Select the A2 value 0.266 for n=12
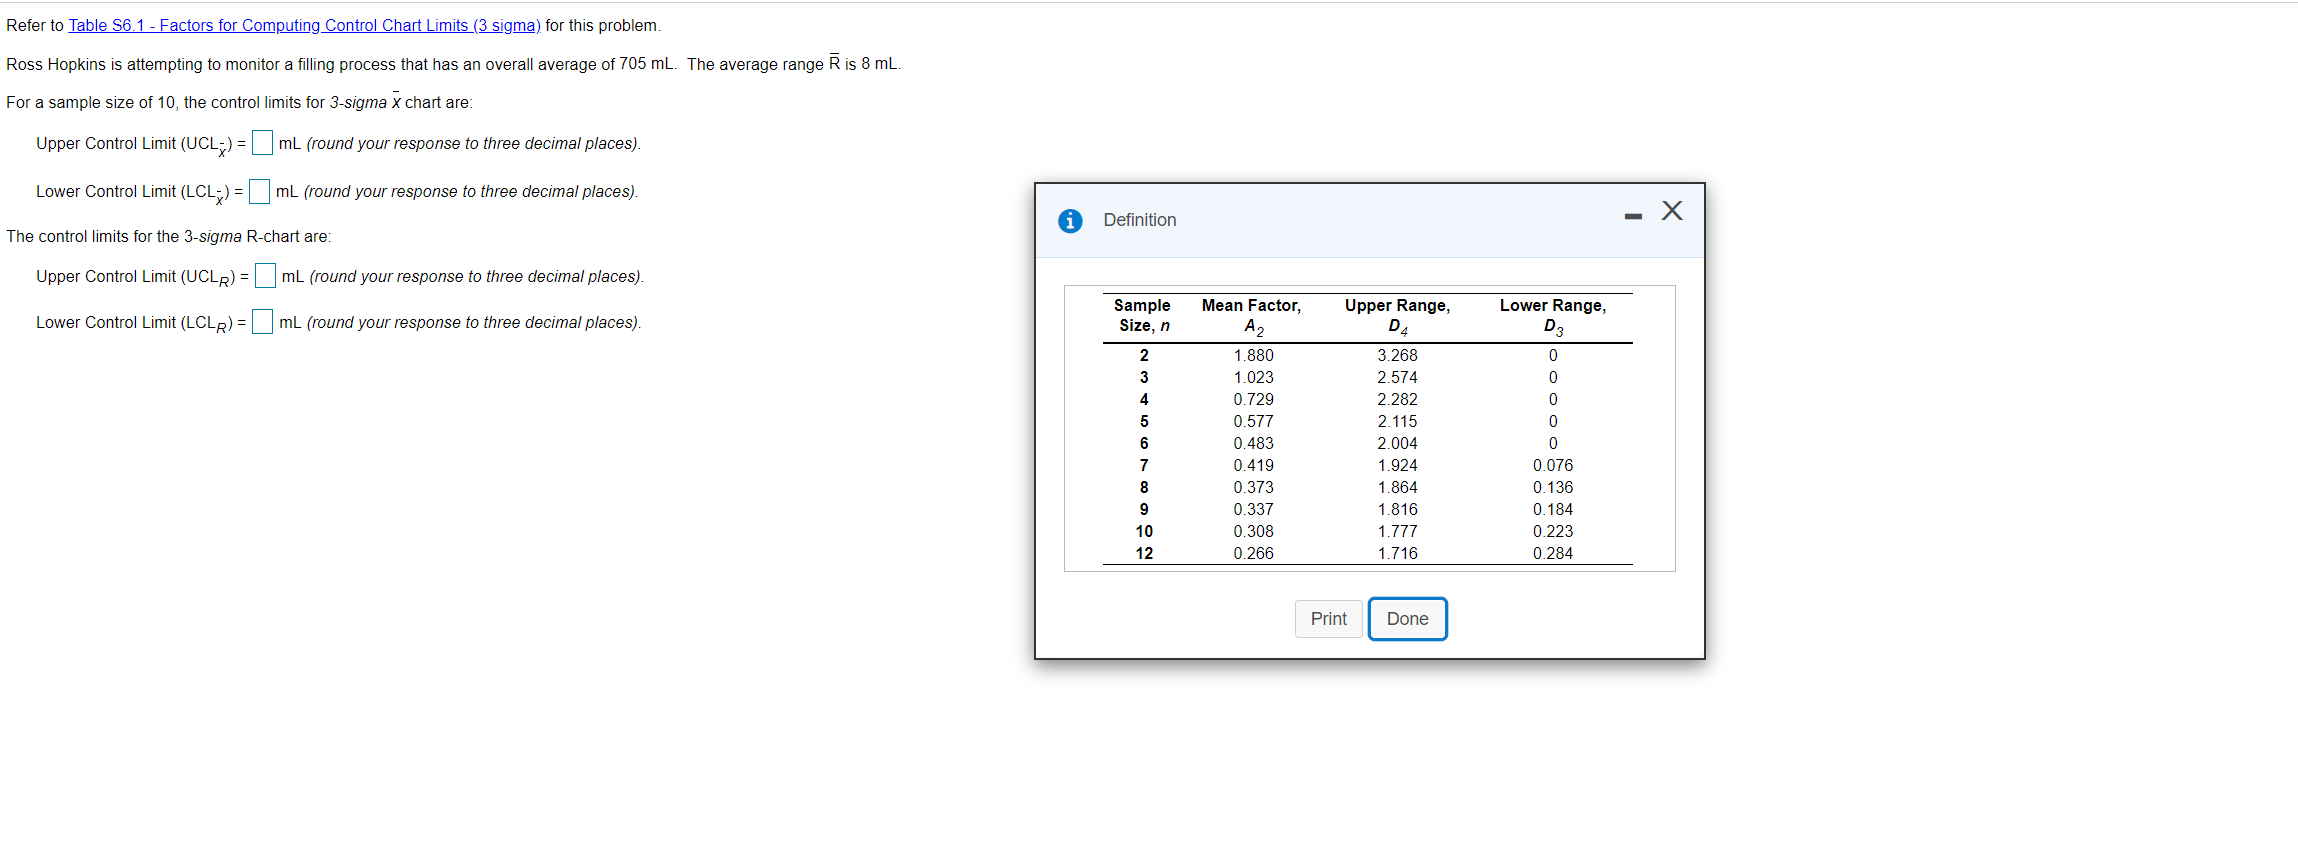Viewport: 2298px width, 862px height. pyautogui.click(x=1253, y=553)
